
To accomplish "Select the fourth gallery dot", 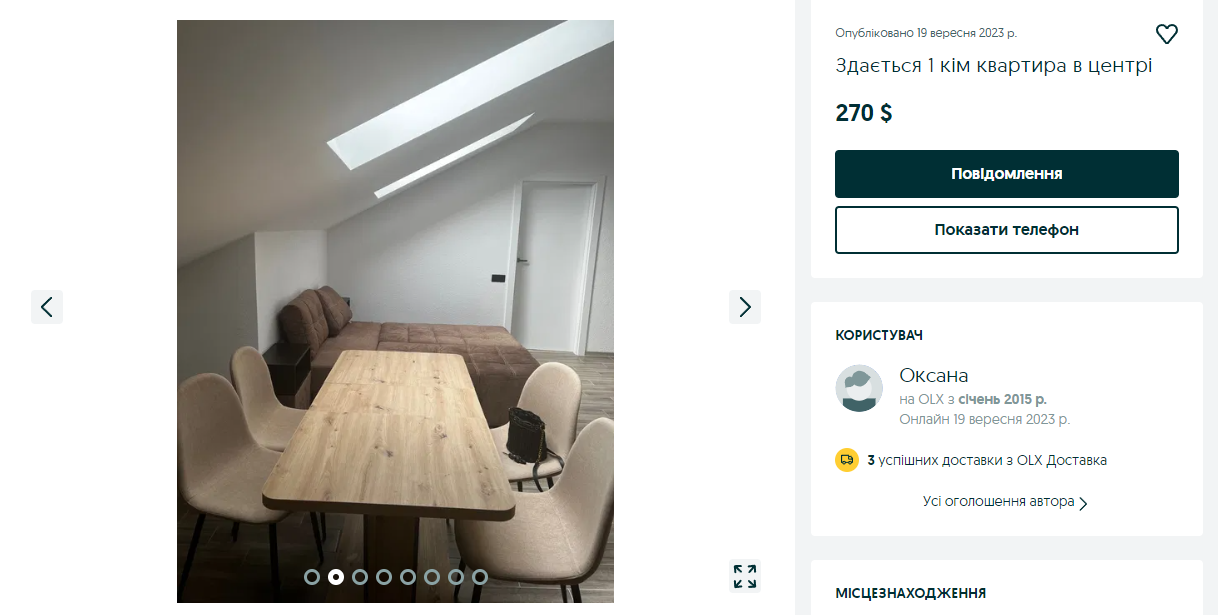I will [x=384, y=577].
